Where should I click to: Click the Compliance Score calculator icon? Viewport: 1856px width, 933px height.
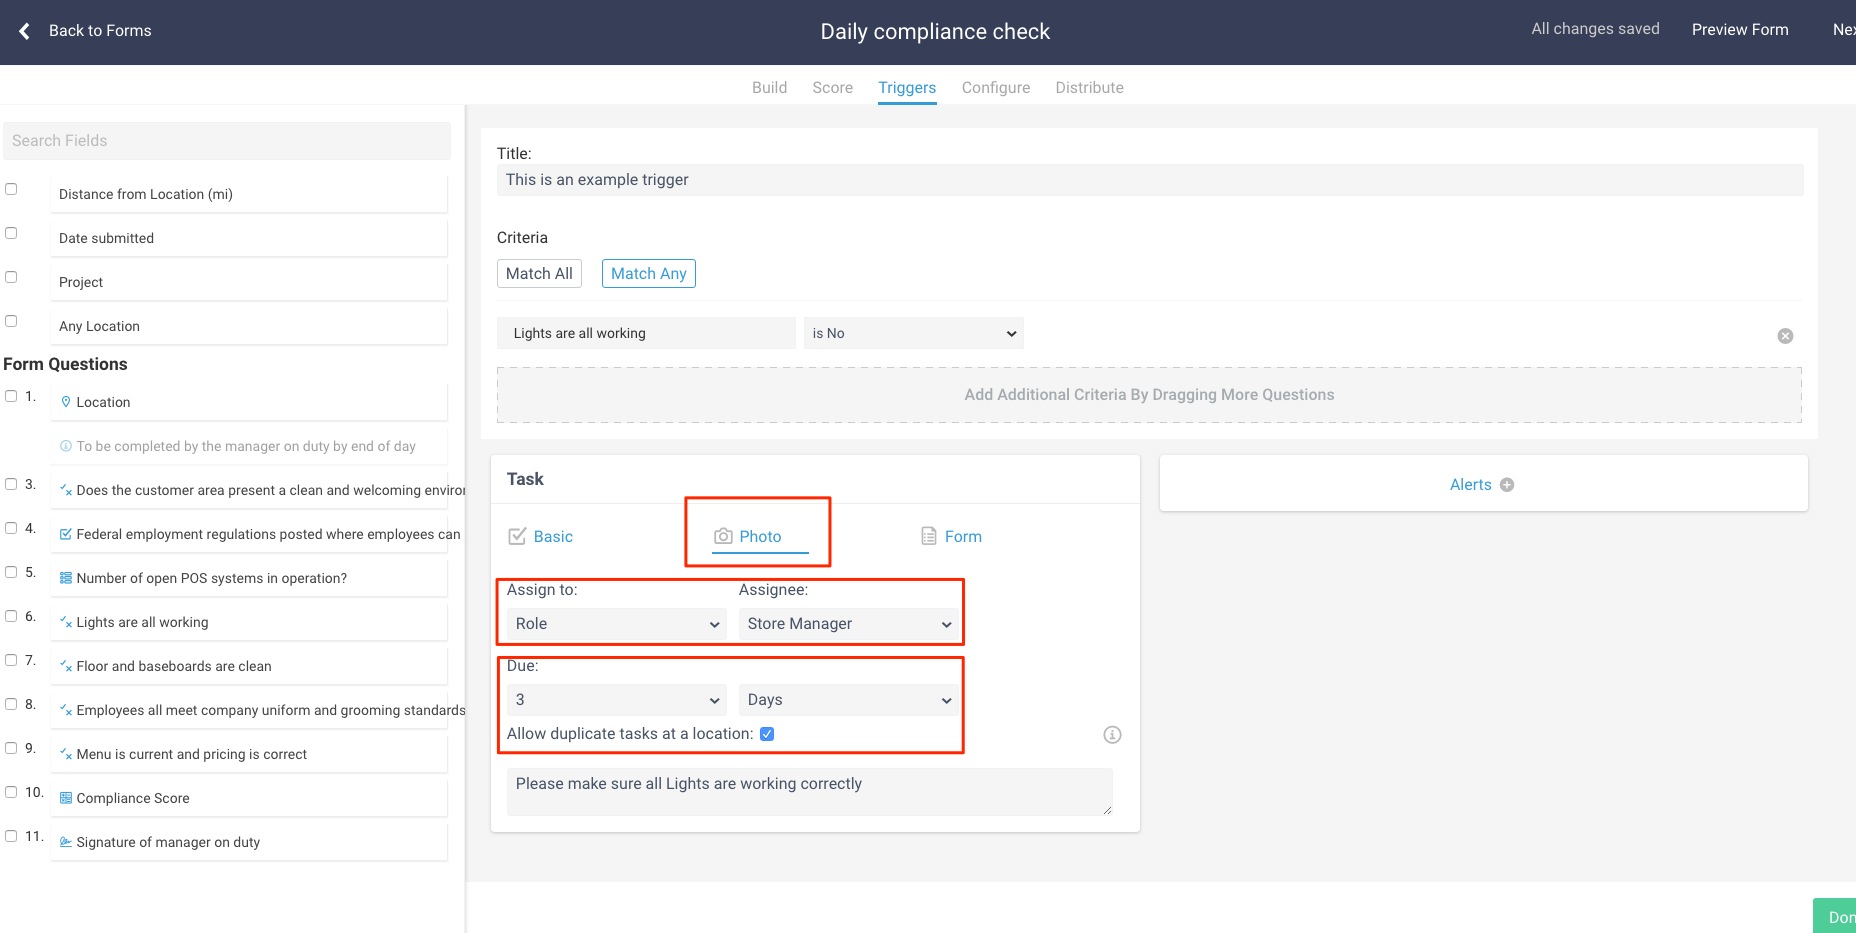[66, 798]
